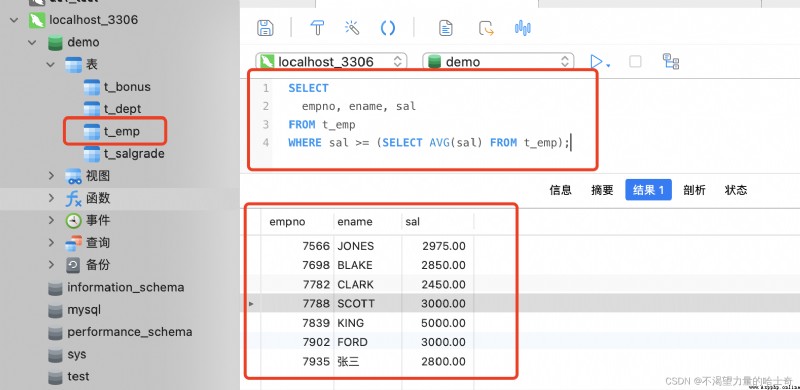Select the sys database
Image resolution: width=800 pixels, height=390 pixels.
[77, 355]
